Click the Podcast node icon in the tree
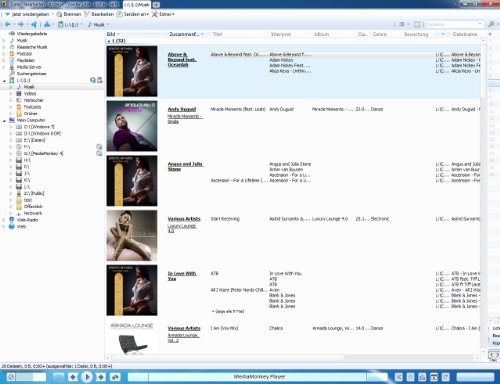500x384 pixels. click(x=12, y=54)
